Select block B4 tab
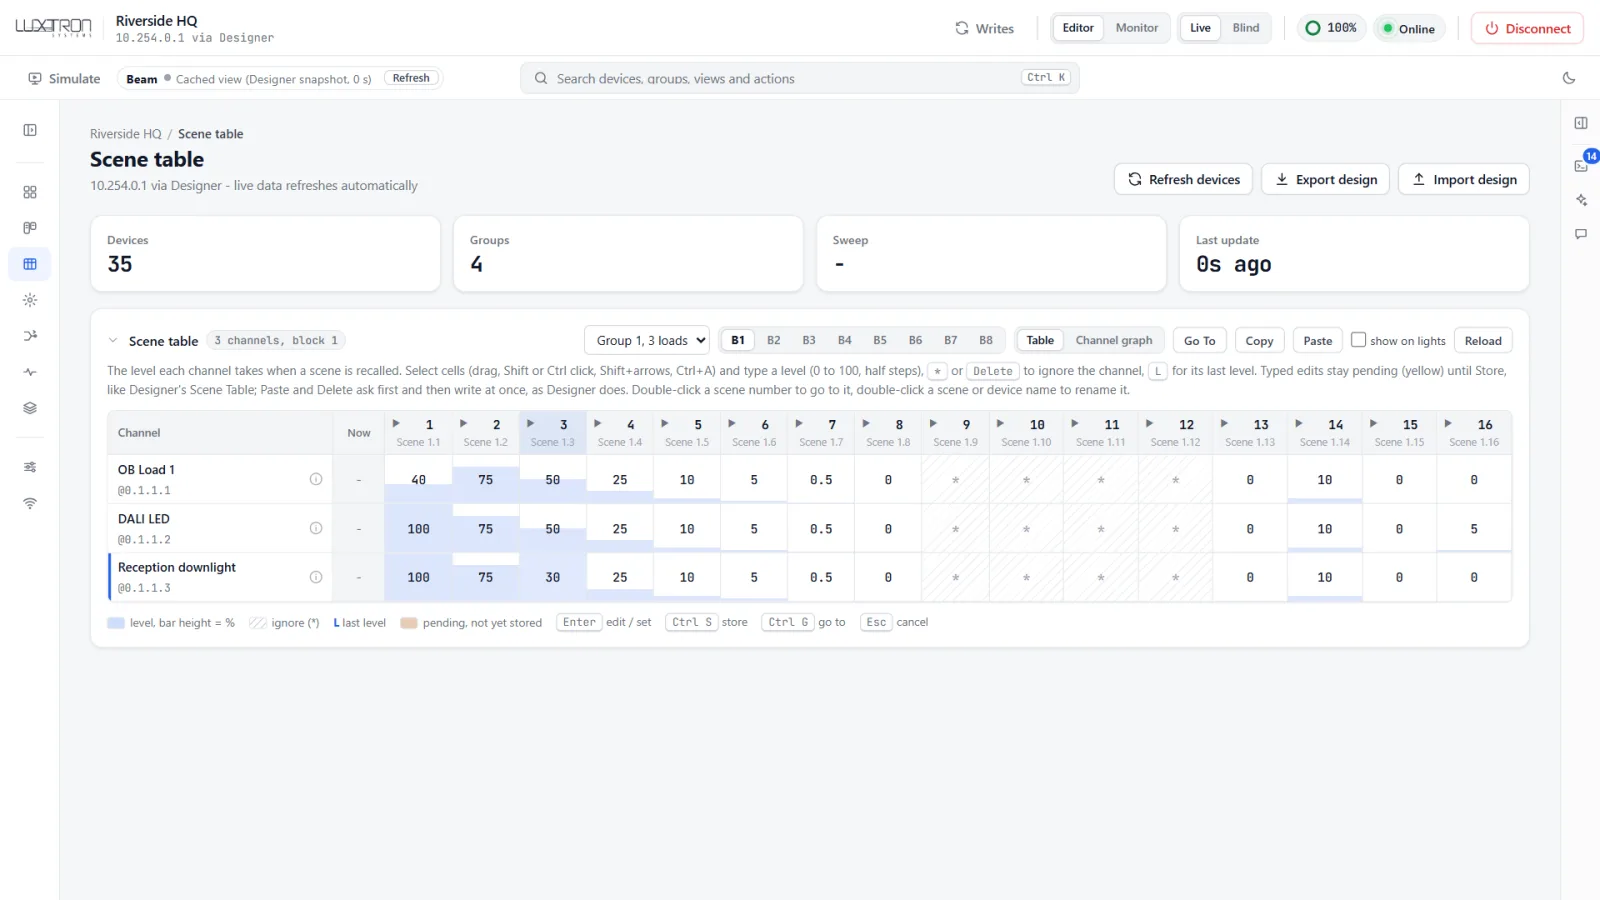Image resolution: width=1600 pixels, height=900 pixels. point(845,341)
